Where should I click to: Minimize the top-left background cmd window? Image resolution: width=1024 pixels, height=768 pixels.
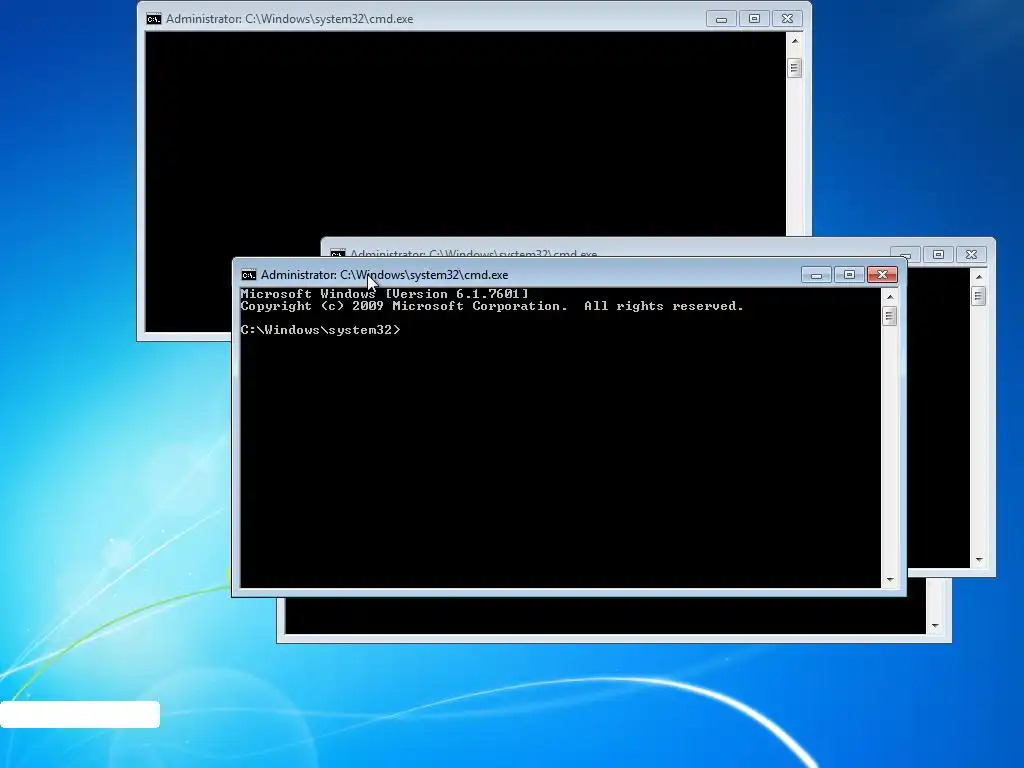point(721,19)
